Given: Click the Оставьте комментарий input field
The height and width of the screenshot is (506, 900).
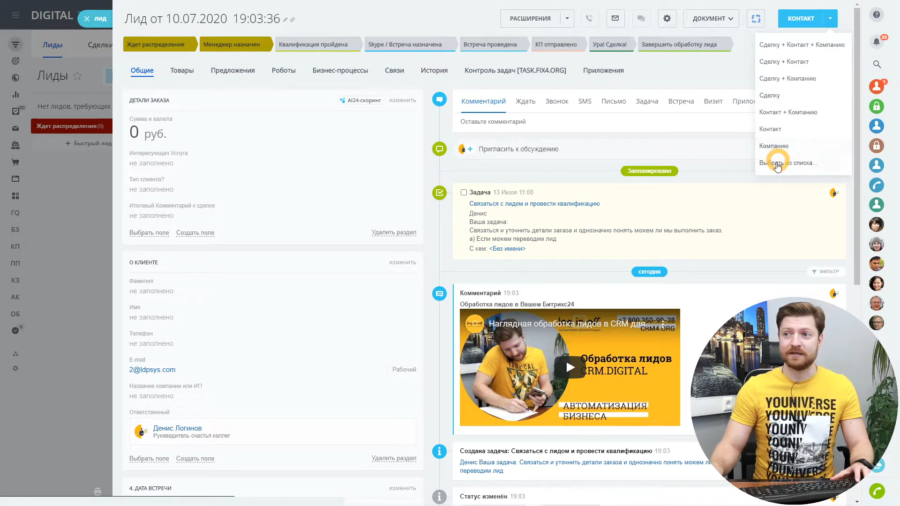Looking at the screenshot, I should coord(606,122).
